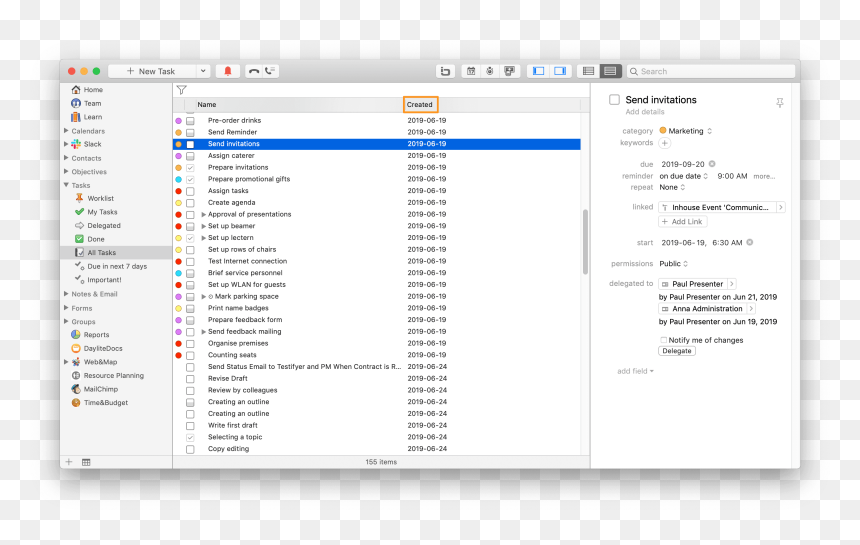
Task: Check off the Assign tasks row checkbox
Action: [190, 191]
